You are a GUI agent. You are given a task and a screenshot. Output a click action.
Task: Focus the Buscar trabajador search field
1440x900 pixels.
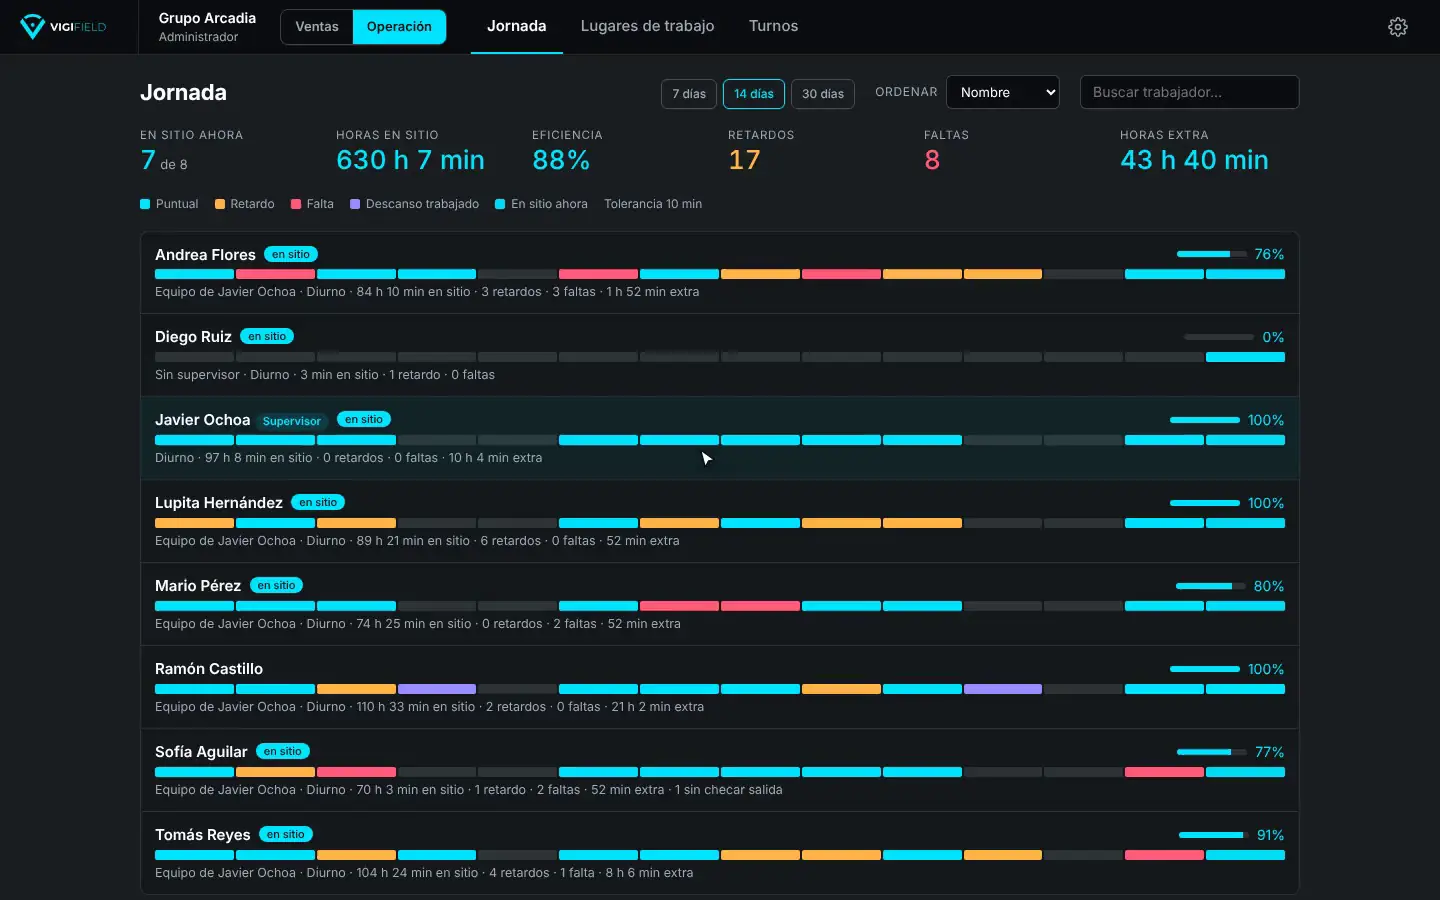(x=1190, y=92)
